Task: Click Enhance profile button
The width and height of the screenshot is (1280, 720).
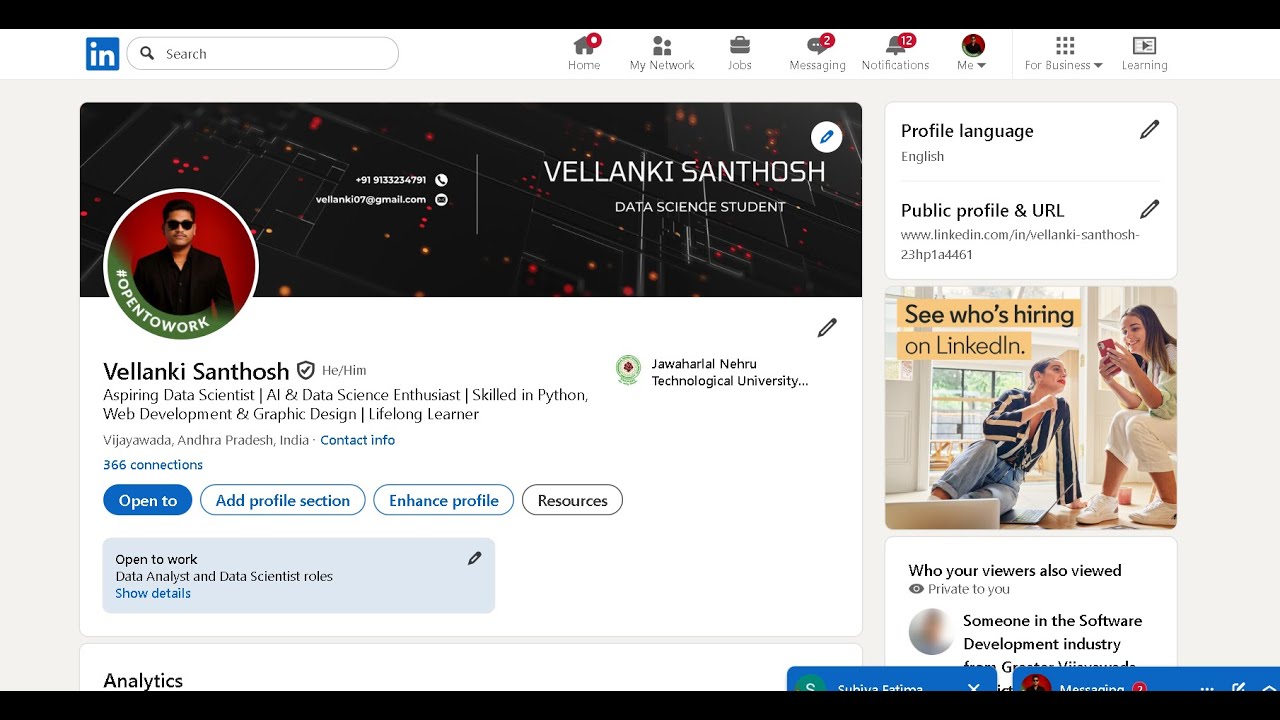Action: point(444,500)
